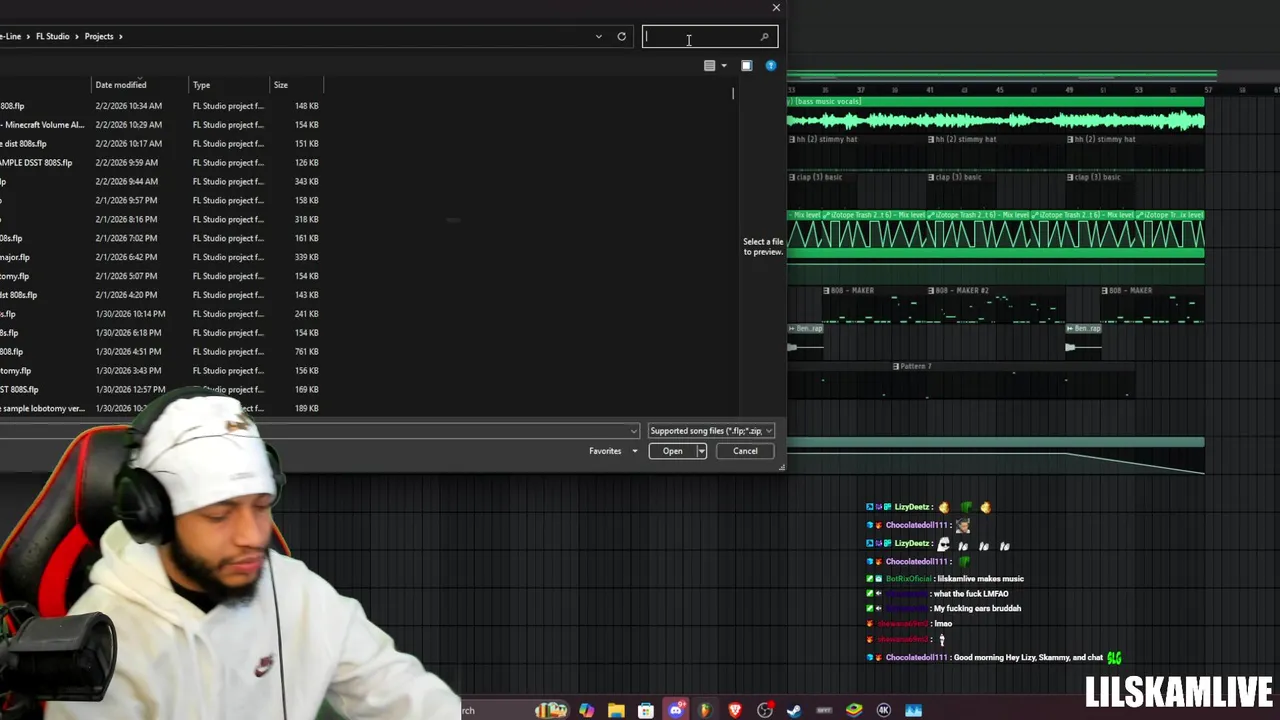Select the ST 808S.flp 169 KB file

[160, 390]
